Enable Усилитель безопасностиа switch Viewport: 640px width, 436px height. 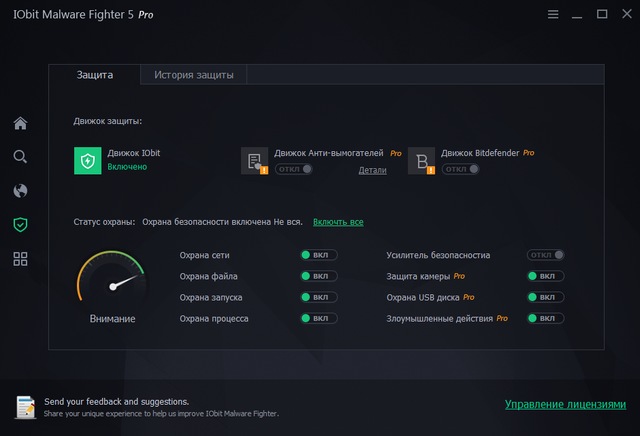546,255
